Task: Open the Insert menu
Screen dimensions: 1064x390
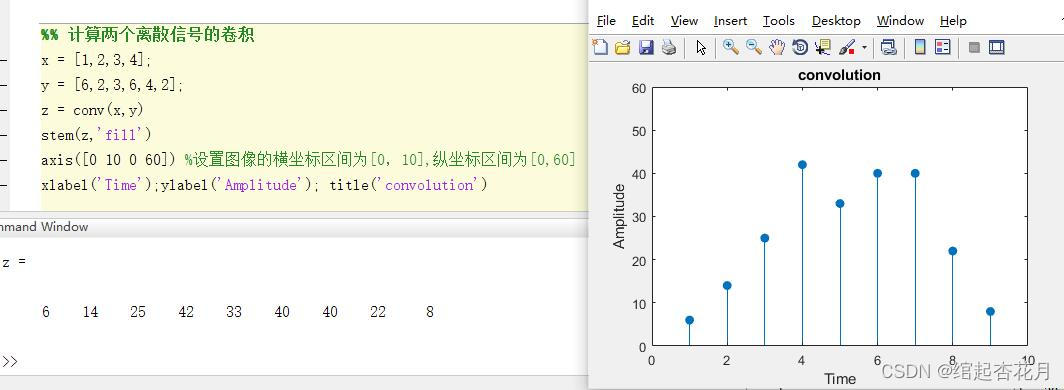Action: pyautogui.click(x=730, y=21)
